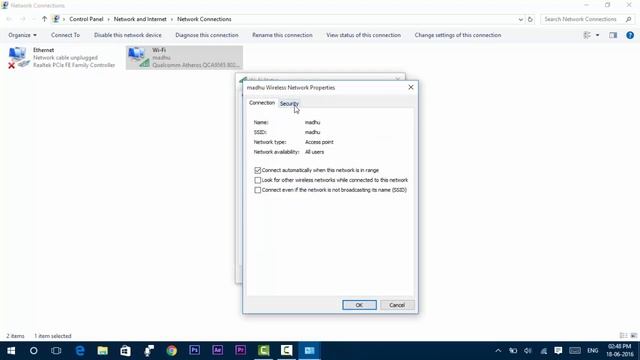The image size is (640, 360).
Task: Open the view options dropdown arrow
Action: pyautogui.click(x=598, y=35)
